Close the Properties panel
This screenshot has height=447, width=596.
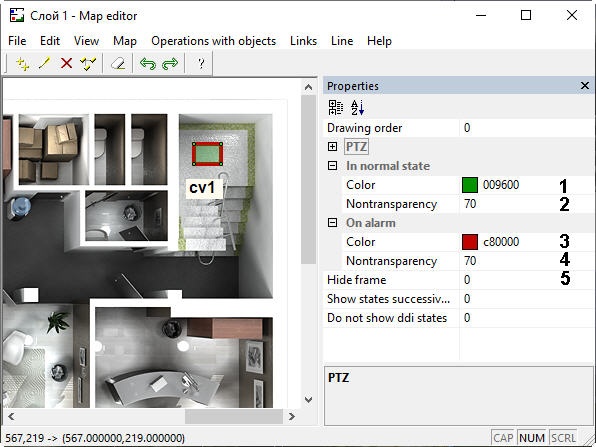click(x=585, y=86)
